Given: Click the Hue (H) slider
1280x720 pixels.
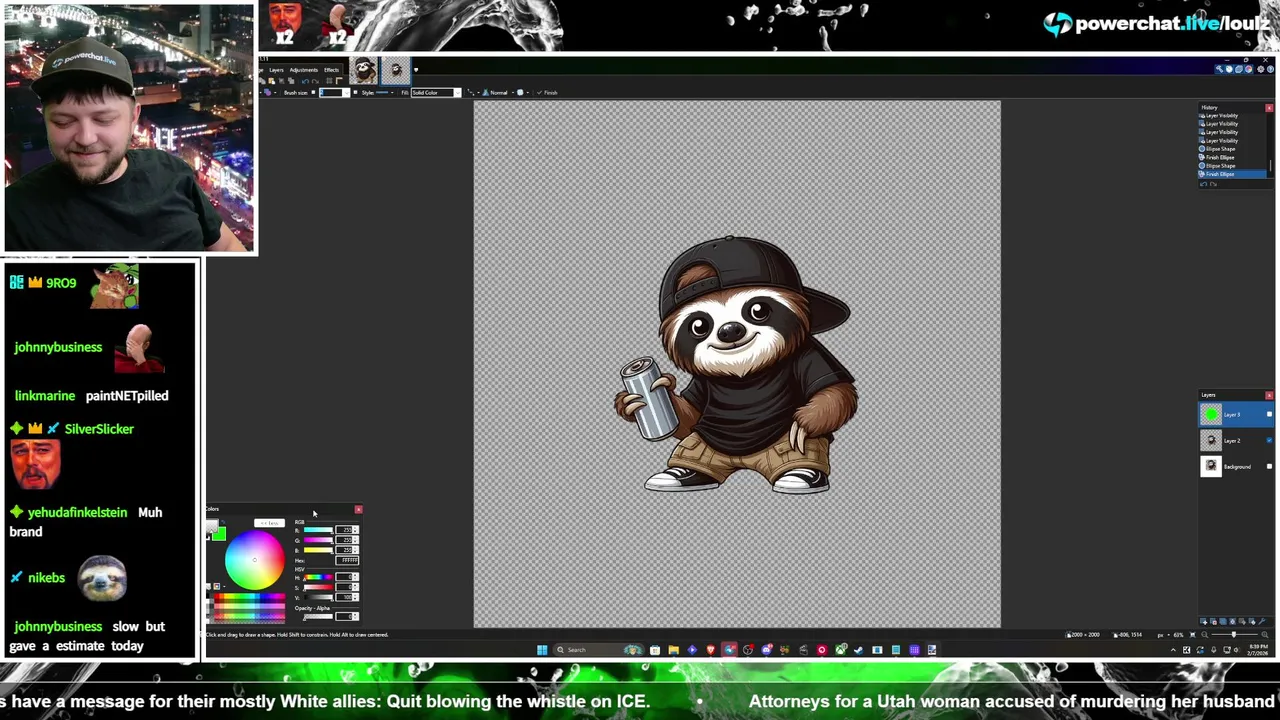Looking at the screenshot, I should pos(318,577).
